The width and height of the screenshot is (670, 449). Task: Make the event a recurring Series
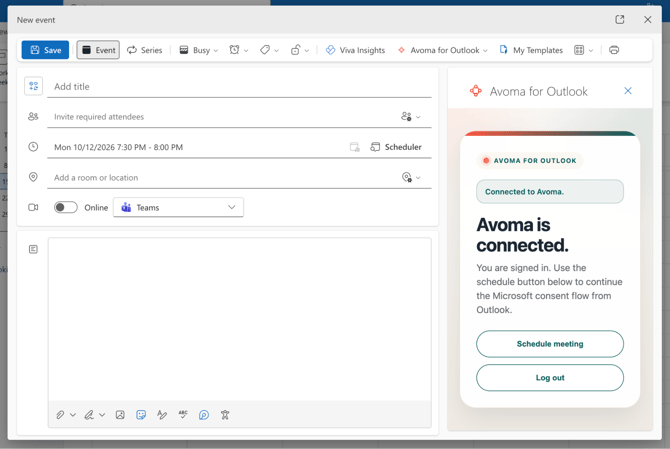coord(145,50)
